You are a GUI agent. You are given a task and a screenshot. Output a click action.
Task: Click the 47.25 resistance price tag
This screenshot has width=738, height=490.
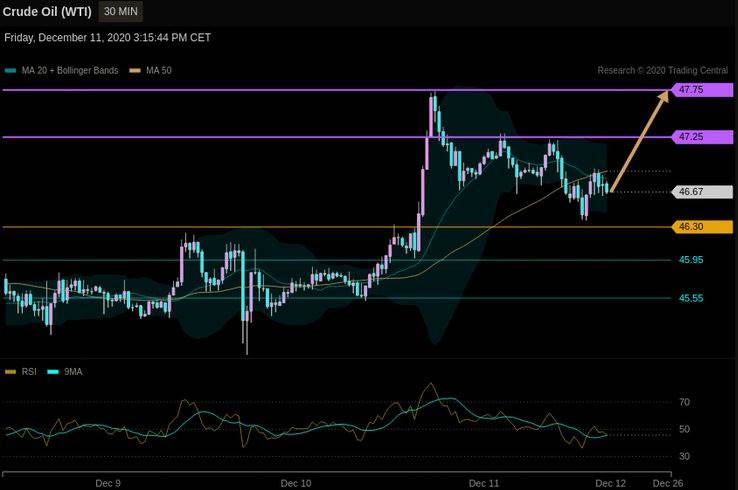coord(702,137)
